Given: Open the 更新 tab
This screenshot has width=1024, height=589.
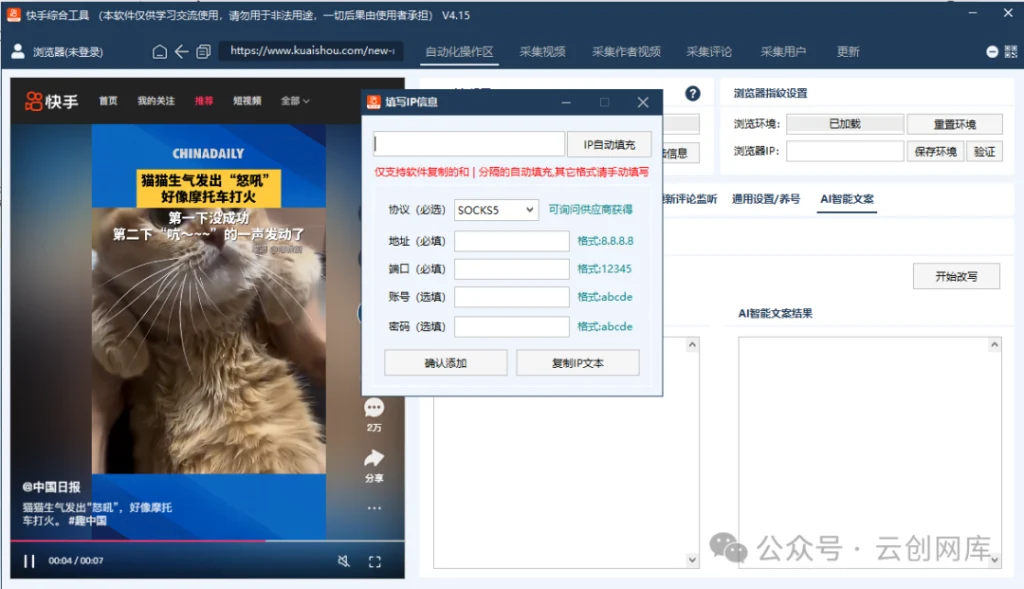Looking at the screenshot, I should coord(848,52).
